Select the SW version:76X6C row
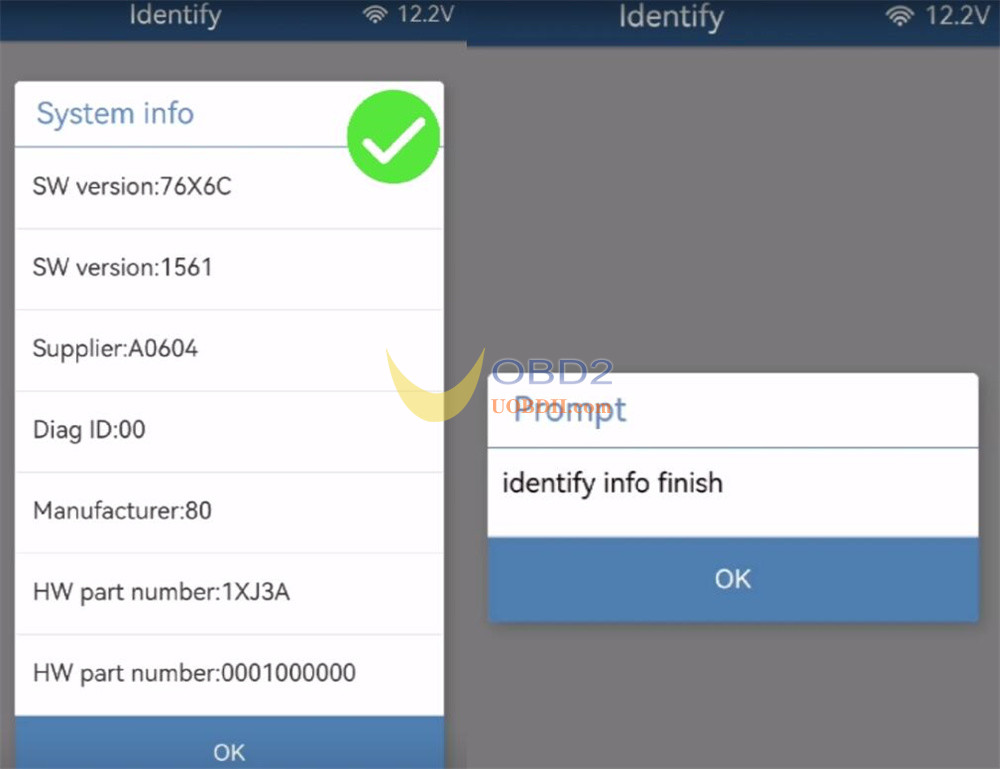The image size is (1000, 769). click(x=229, y=187)
